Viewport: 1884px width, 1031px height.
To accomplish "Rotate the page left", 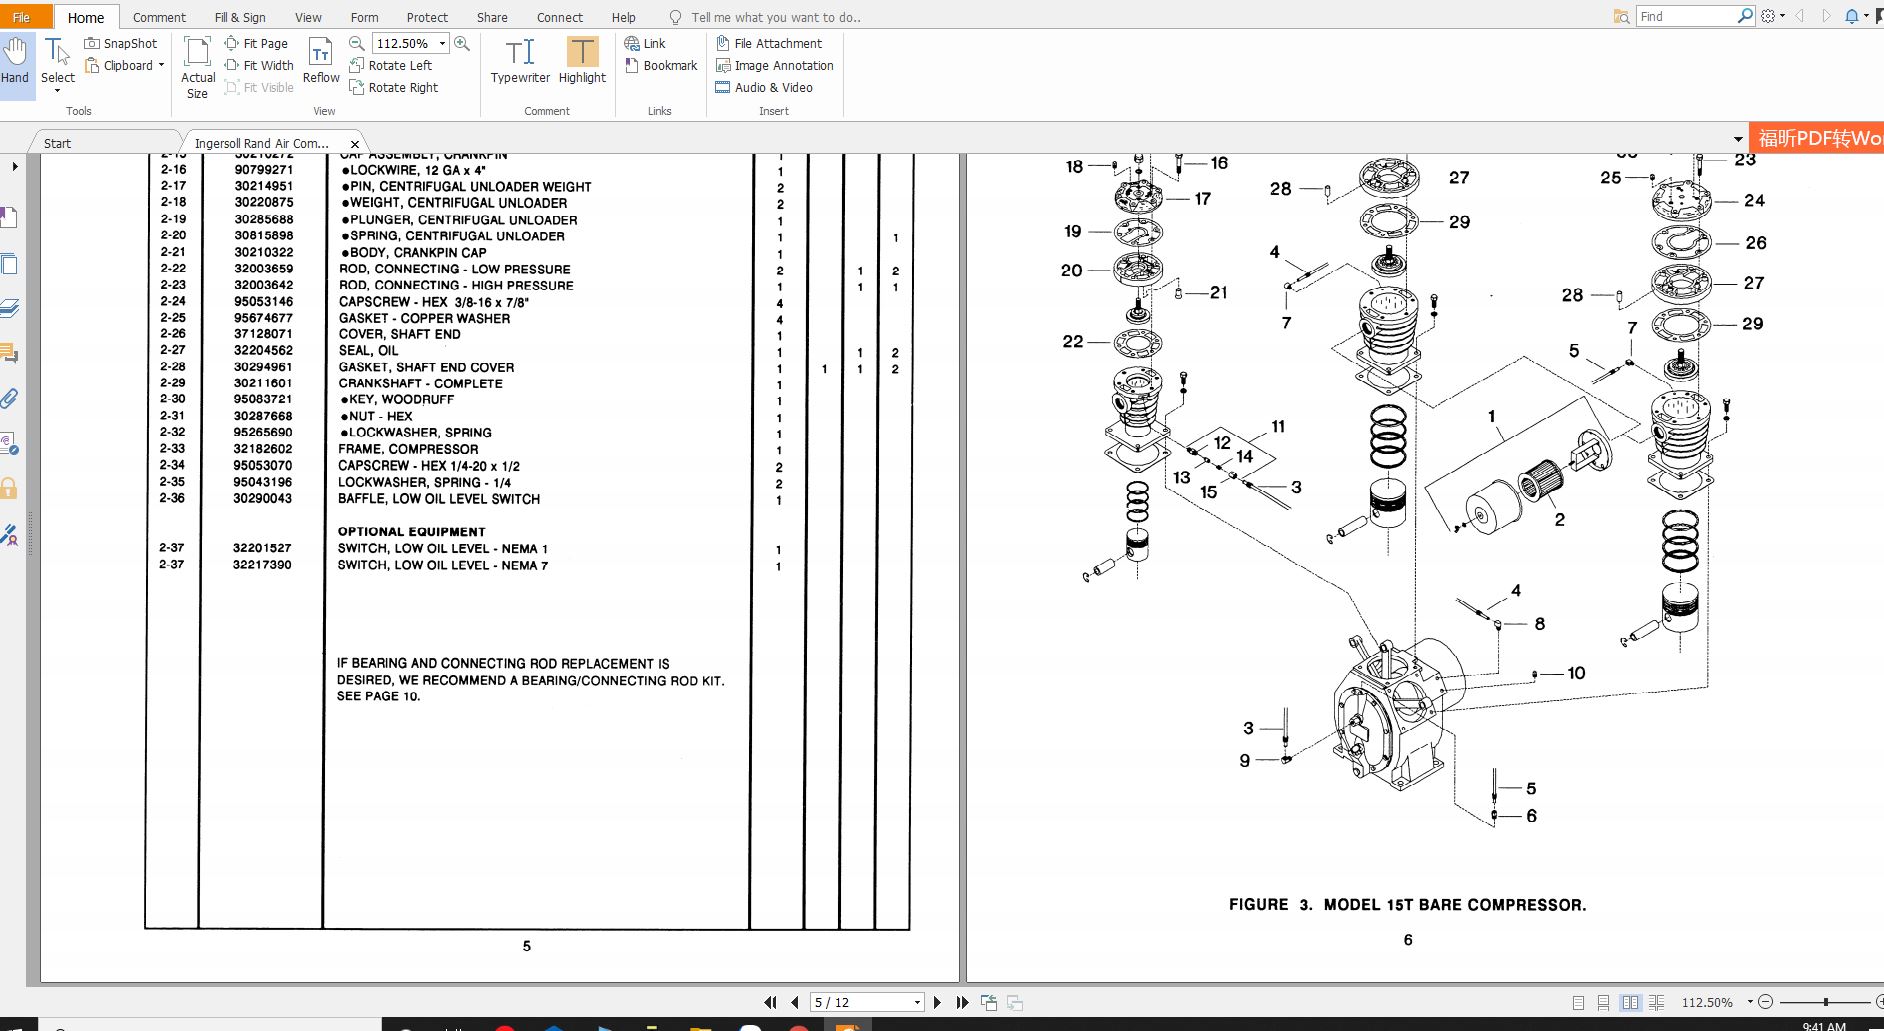I will point(390,65).
